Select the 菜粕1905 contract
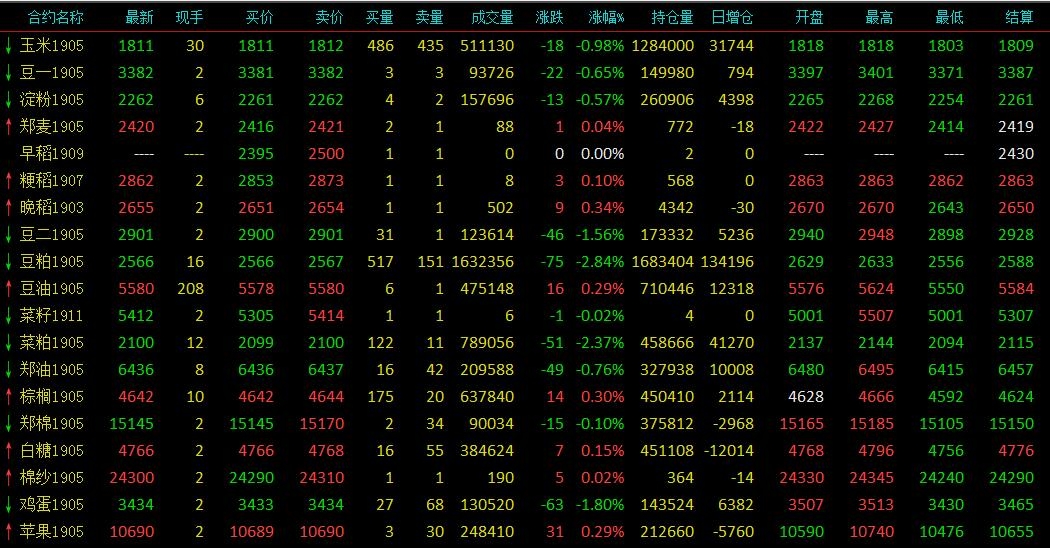1050x548 pixels. coord(52,342)
